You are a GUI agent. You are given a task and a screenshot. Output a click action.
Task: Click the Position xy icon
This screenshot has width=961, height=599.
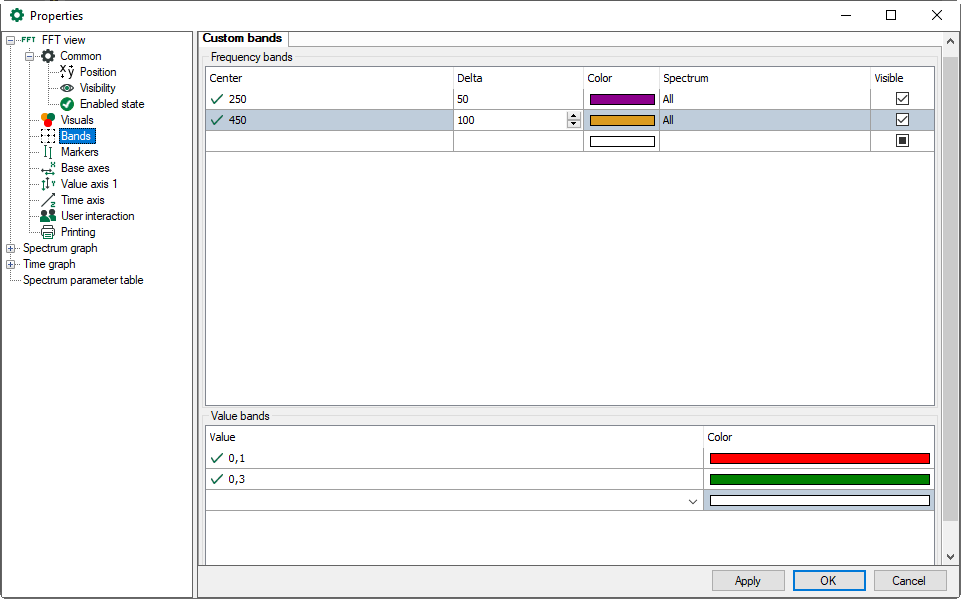pyautogui.click(x=67, y=72)
